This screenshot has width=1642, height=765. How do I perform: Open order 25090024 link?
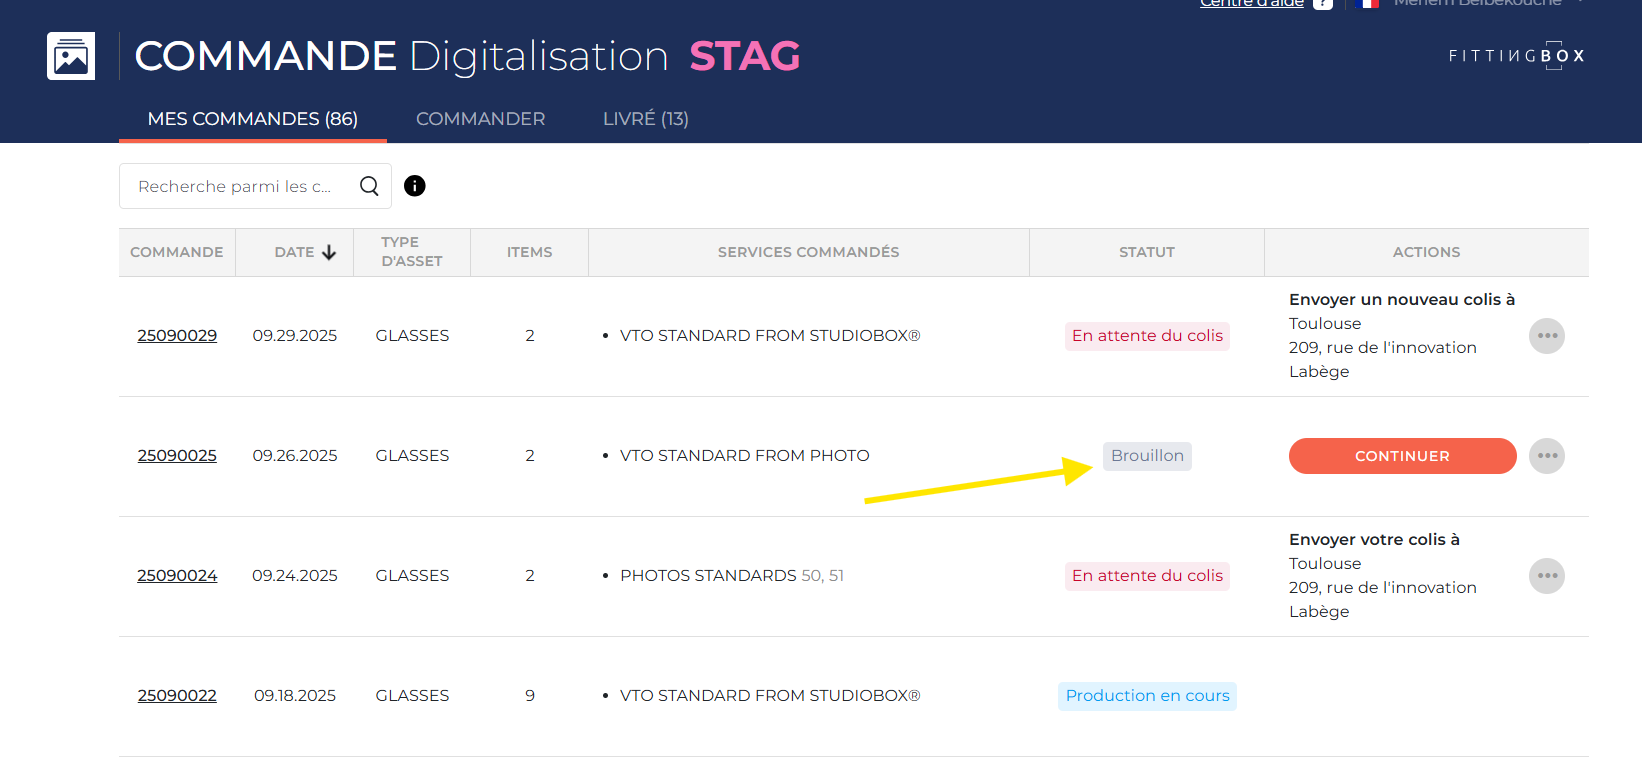click(177, 576)
